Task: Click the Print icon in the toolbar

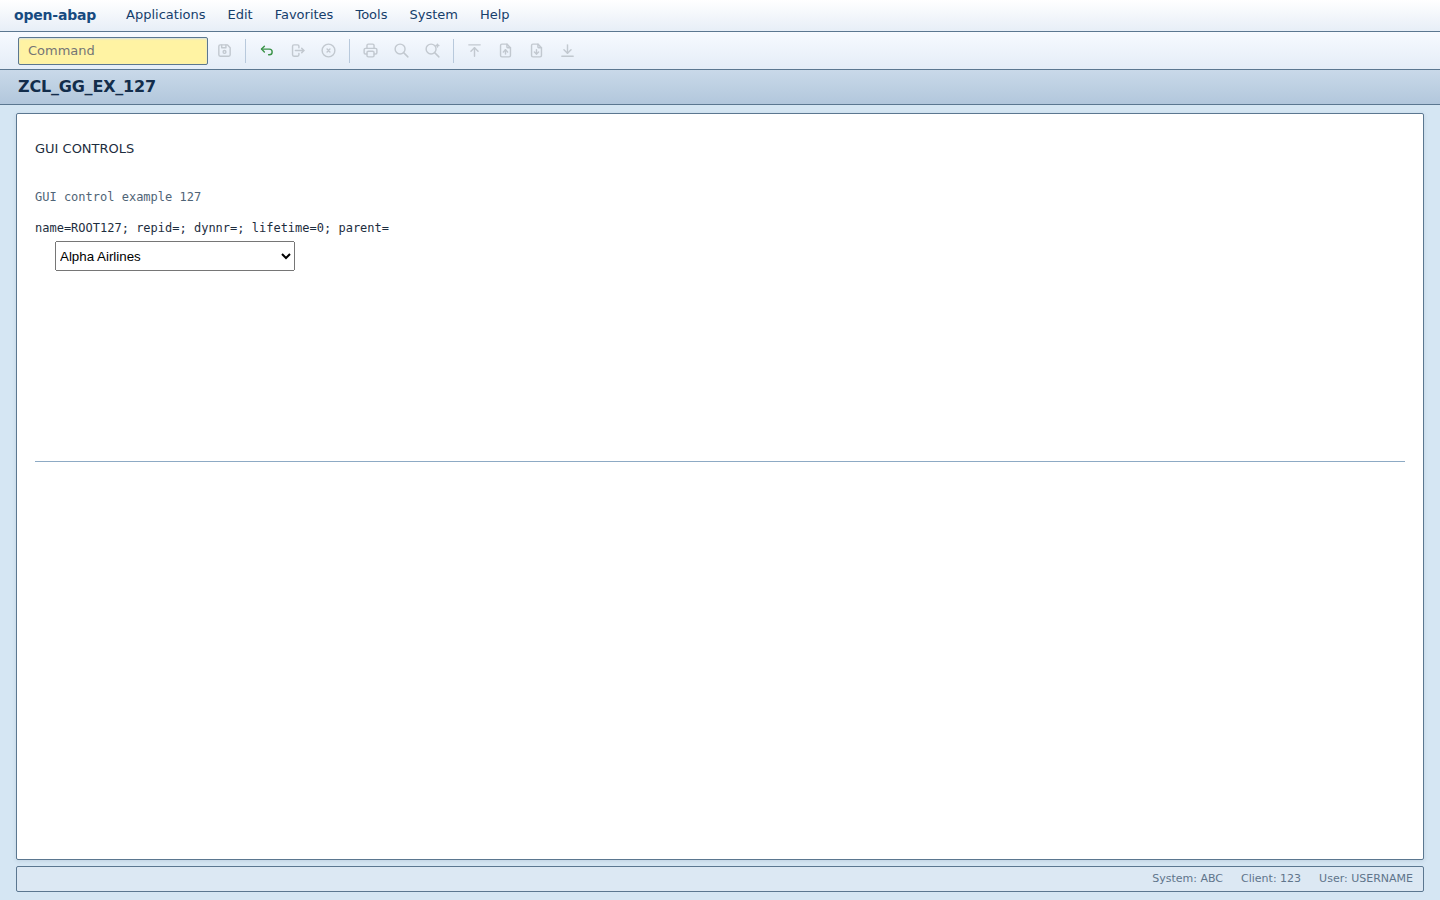Action: 371,51
